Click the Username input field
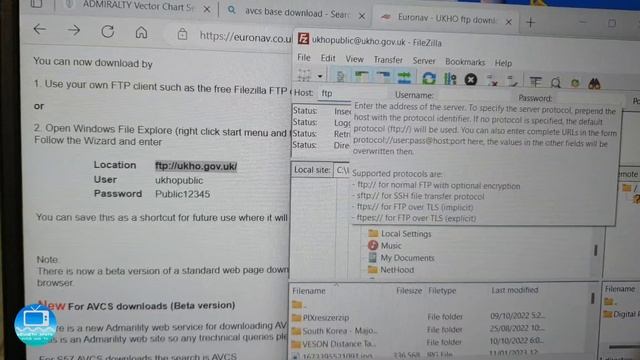This screenshot has height=360, width=640. 474,96
